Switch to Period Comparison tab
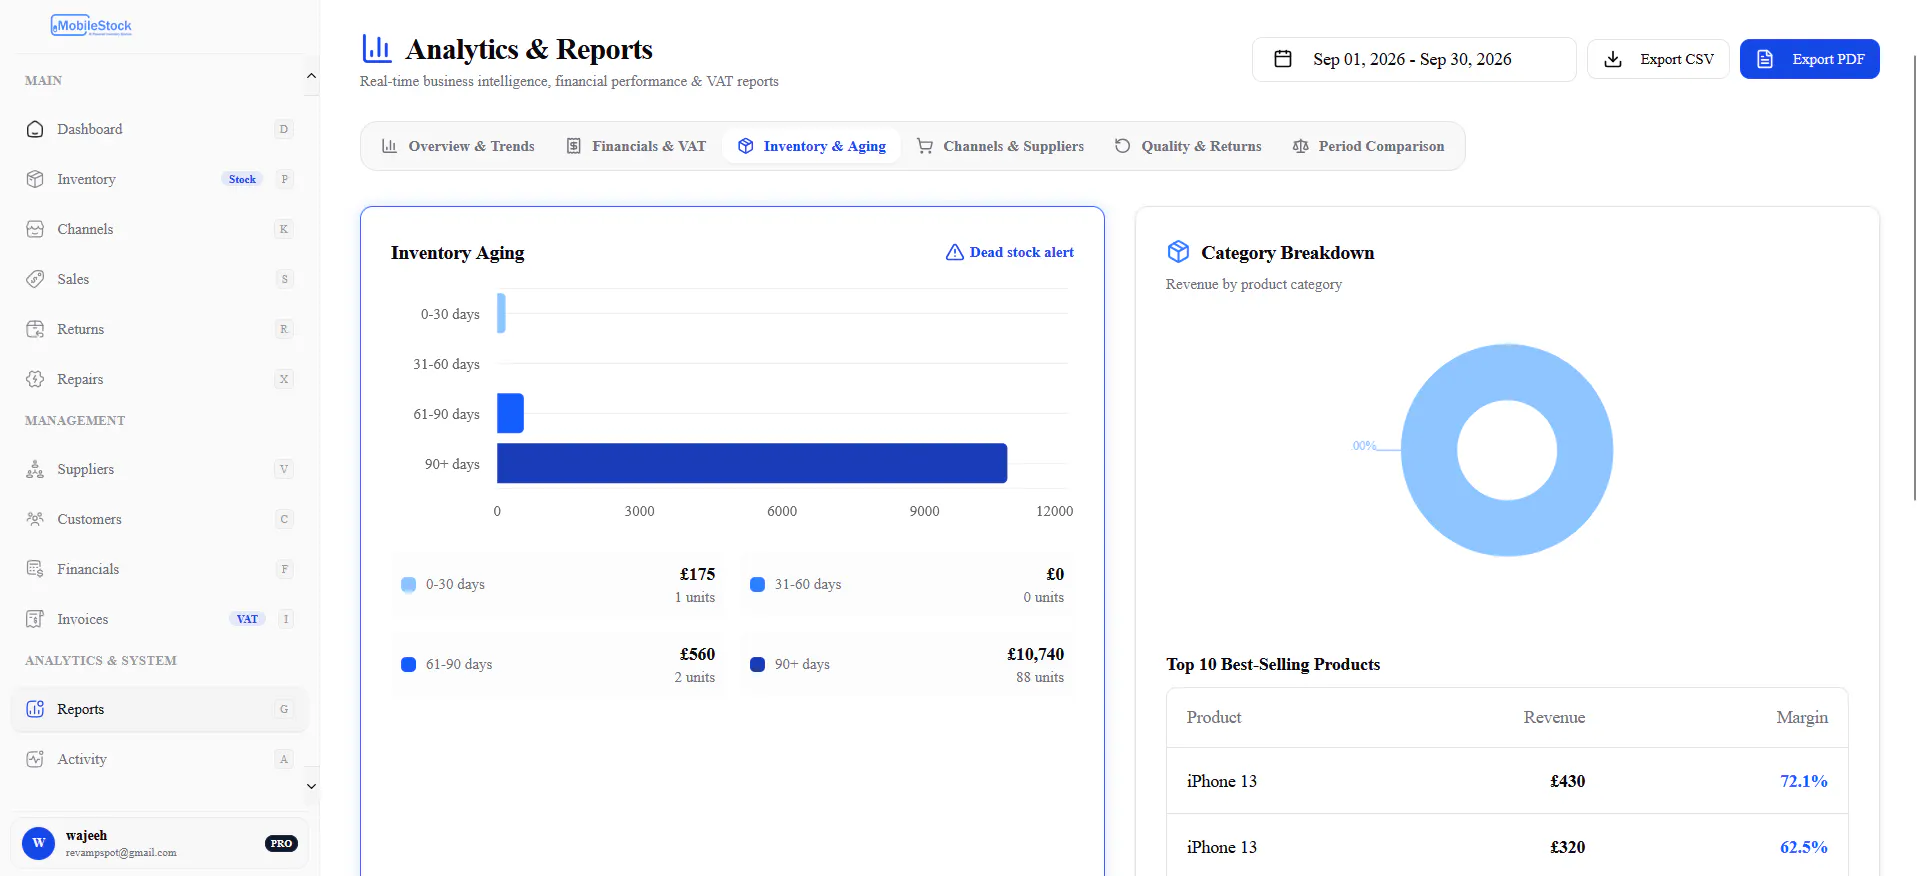The width and height of the screenshot is (1918, 876). [1368, 146]
